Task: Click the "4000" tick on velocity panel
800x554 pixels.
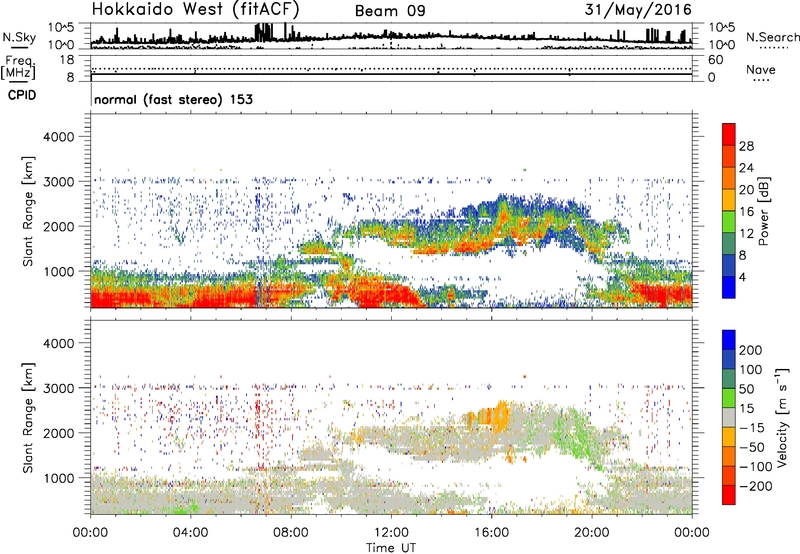Action: click(x=58, y=343)
